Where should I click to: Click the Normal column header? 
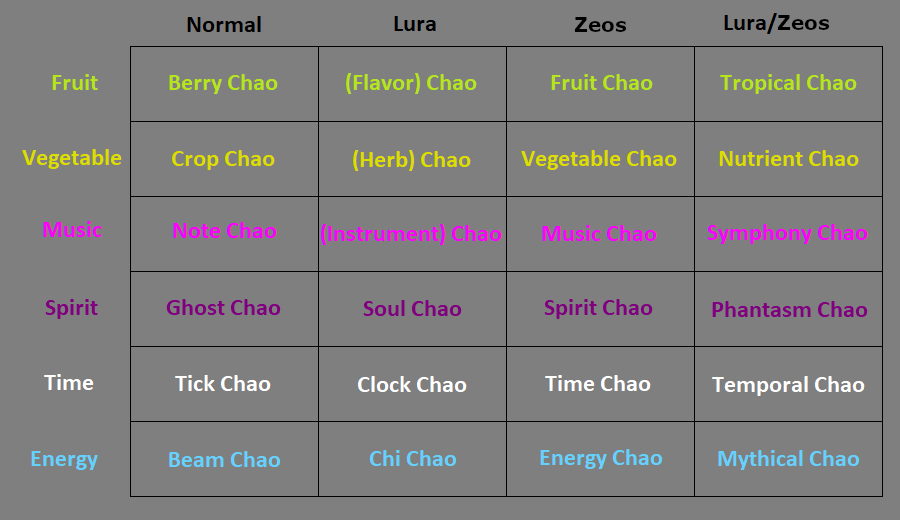point(224,25)
